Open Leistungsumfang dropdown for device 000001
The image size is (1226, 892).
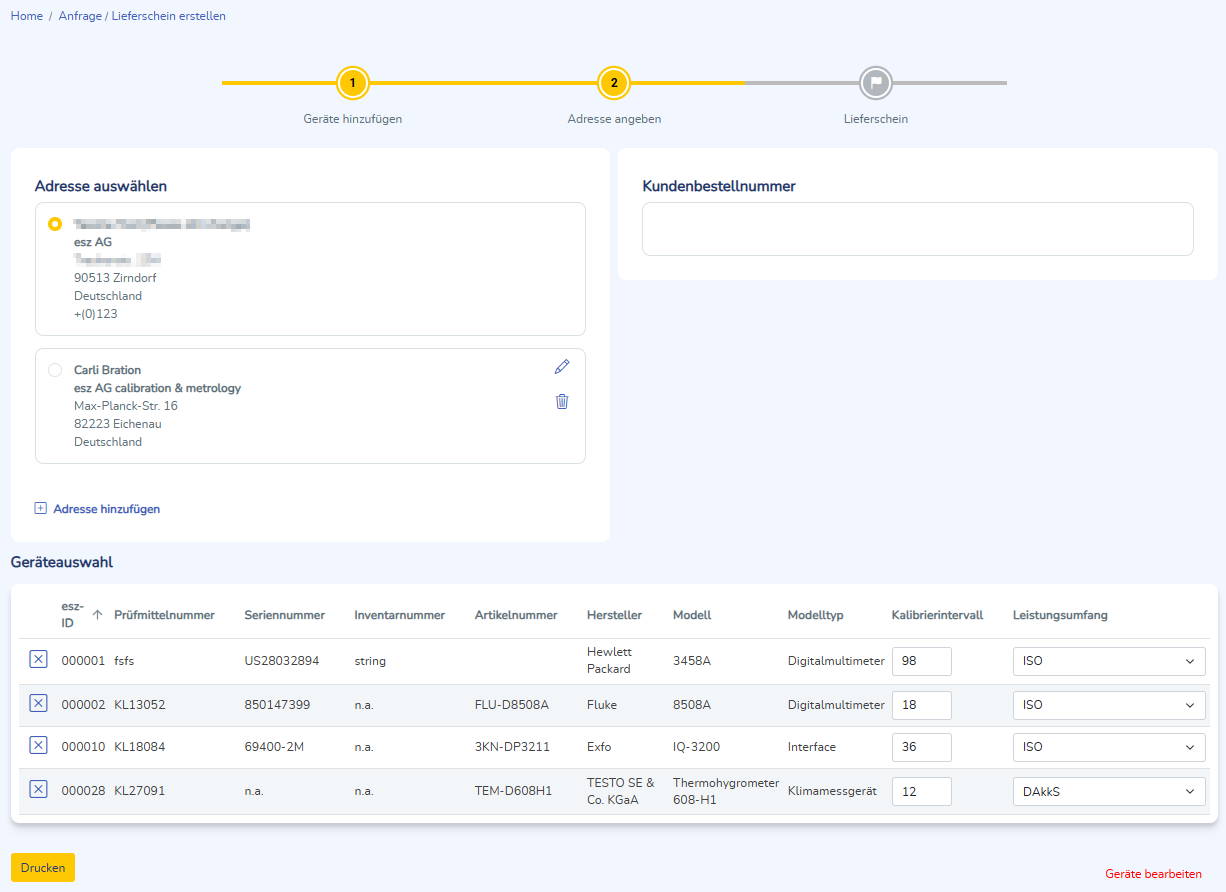[x=1108, y=661]
